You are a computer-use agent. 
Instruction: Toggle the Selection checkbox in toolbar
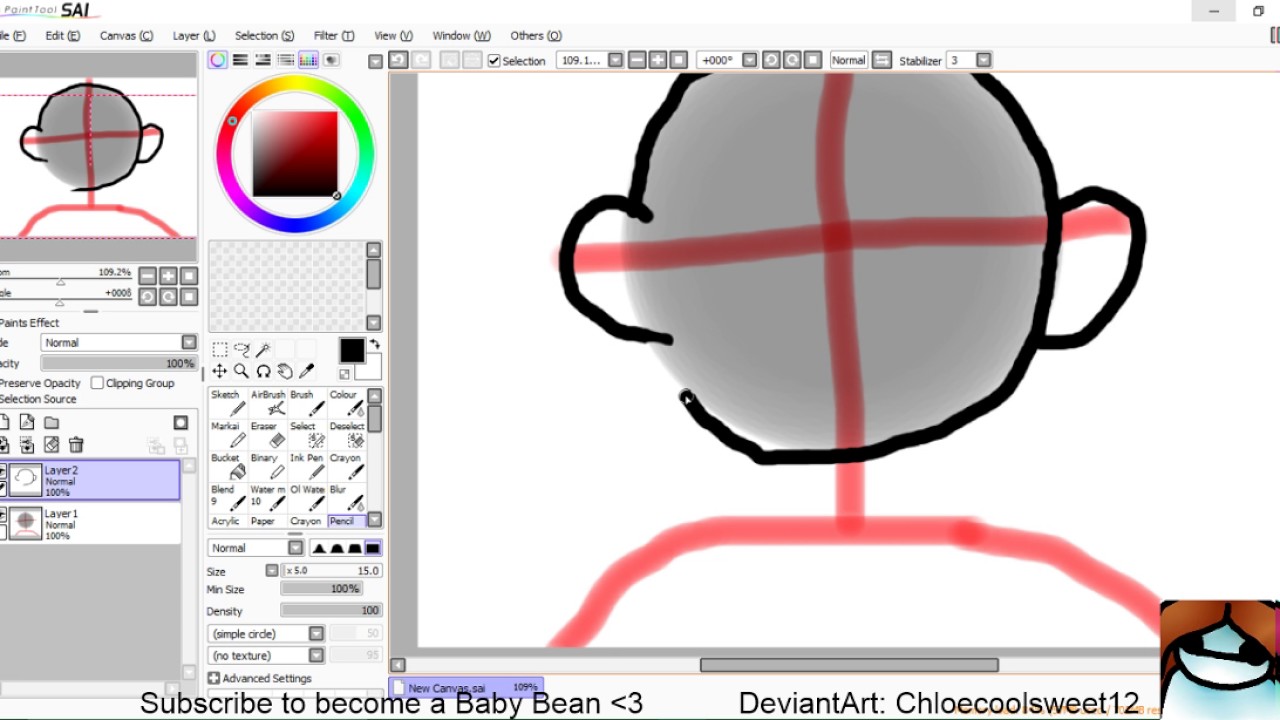coord(494,61)
